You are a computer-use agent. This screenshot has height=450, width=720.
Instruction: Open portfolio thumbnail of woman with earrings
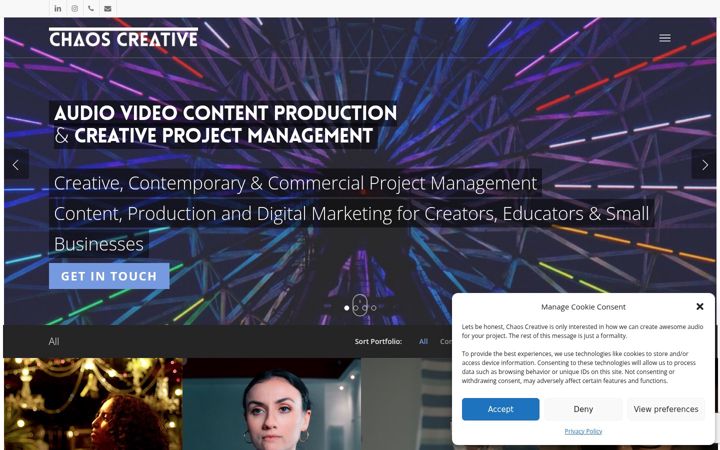[x=271, y=404]
